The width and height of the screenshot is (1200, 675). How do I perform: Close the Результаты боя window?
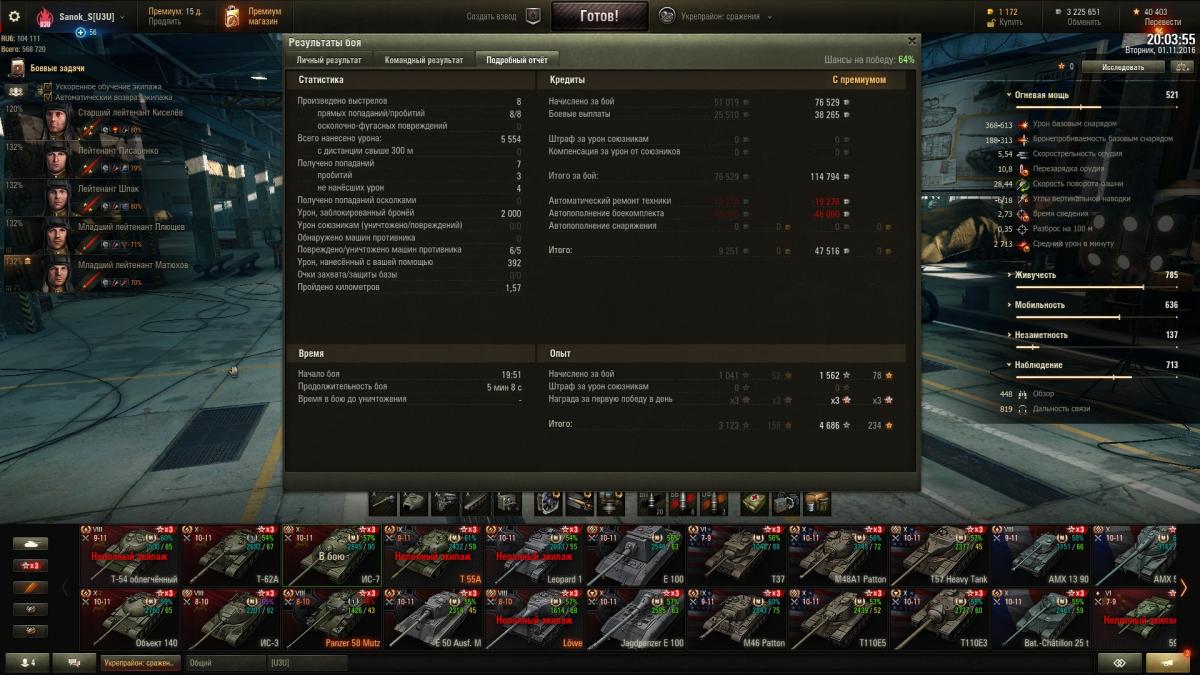pos(911,41)
